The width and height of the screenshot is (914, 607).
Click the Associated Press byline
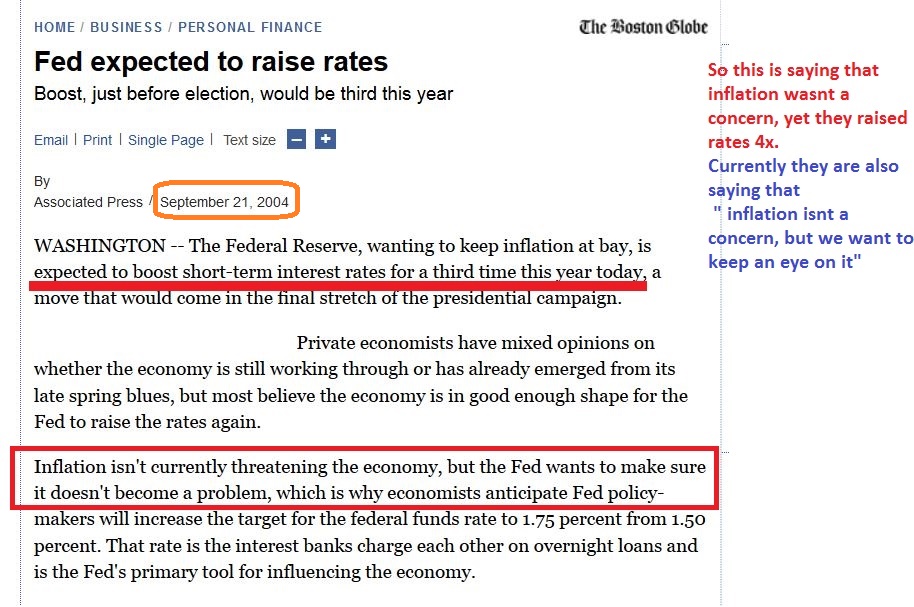pyautogui.click(x=88, y=202)
